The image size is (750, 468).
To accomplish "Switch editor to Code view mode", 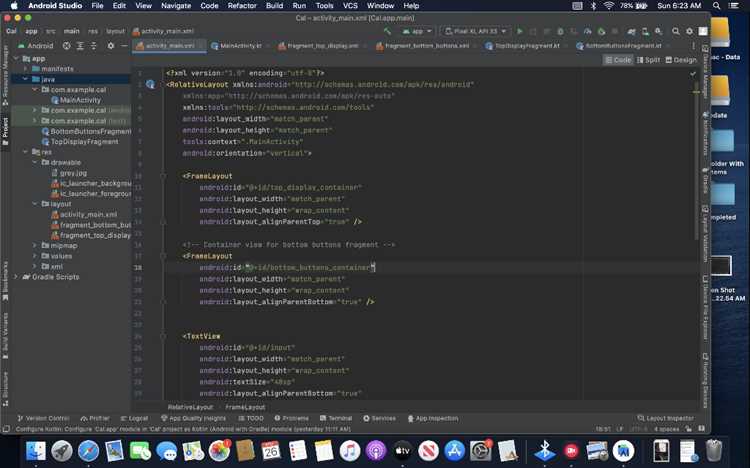I will (x=618, y=60).
